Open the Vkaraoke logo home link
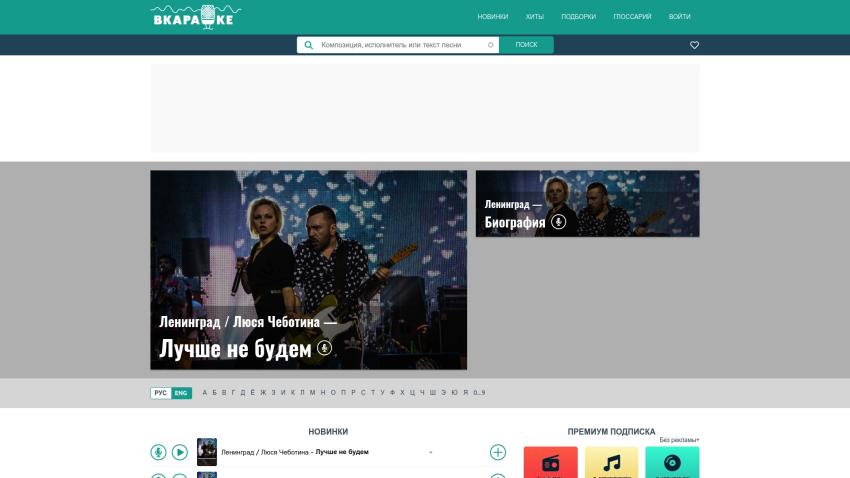 (196, 17)
